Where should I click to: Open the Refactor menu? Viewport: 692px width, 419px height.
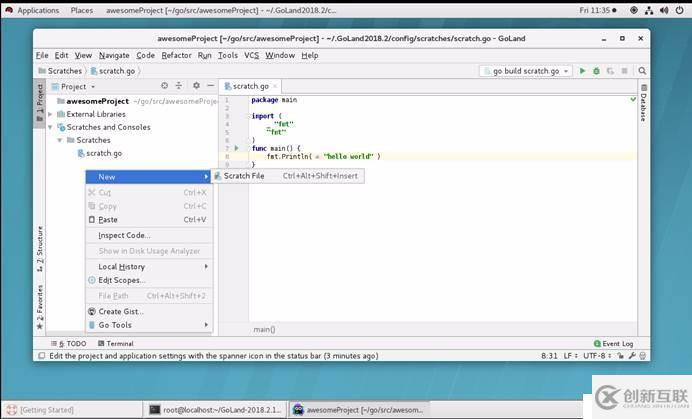[177, 55]
